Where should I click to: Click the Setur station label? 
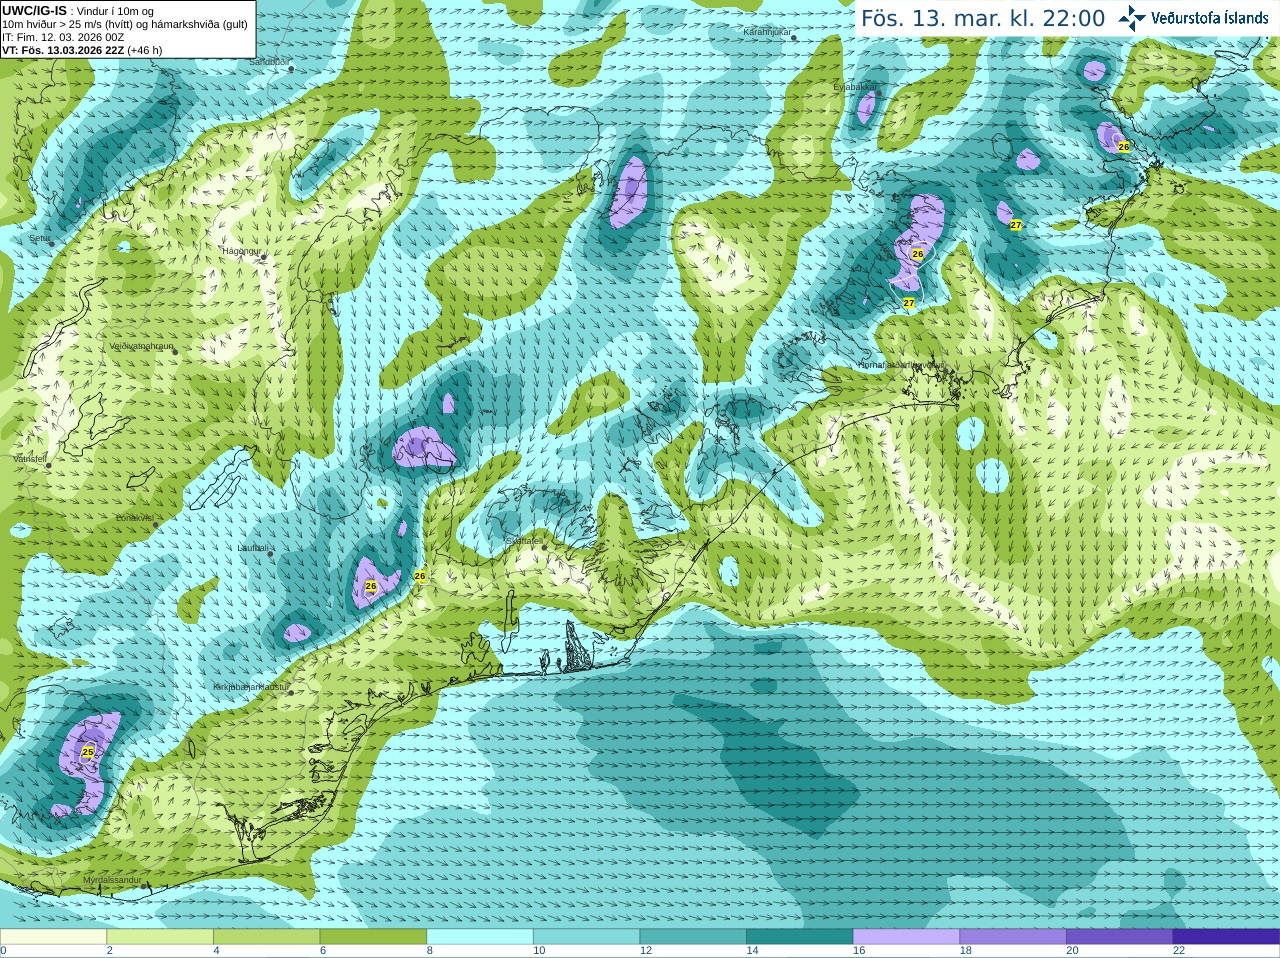(40, 239)
